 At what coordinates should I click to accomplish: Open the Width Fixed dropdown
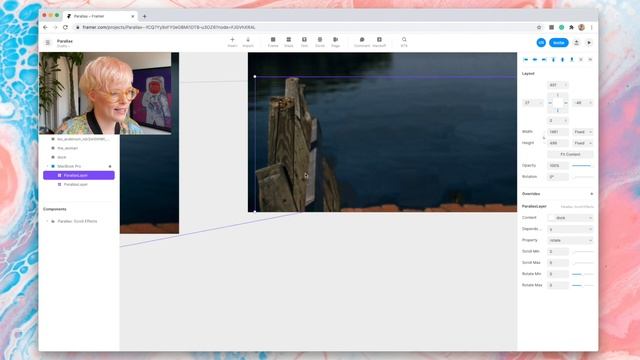click(x=582, y=132)
